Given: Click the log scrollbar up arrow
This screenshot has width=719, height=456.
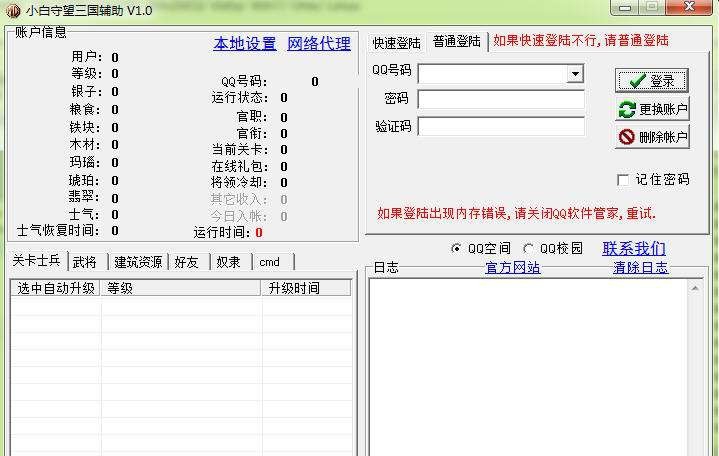Looking at the screenshot, I should [695, 288].
